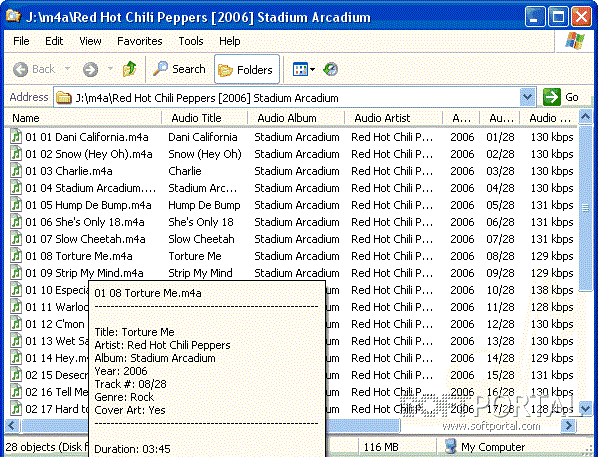598x457 pixels.
Task: Click the Windows flag logo
Action: click(575, 40)
